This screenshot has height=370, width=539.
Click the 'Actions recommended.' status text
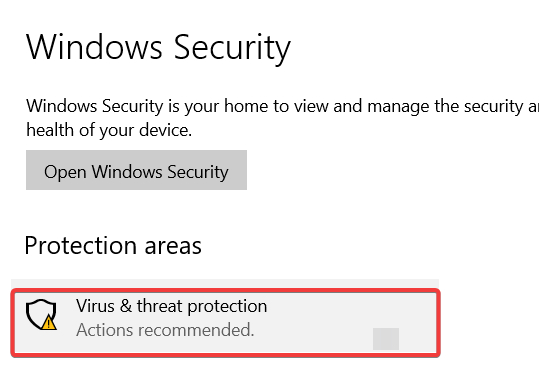(165, 330)
